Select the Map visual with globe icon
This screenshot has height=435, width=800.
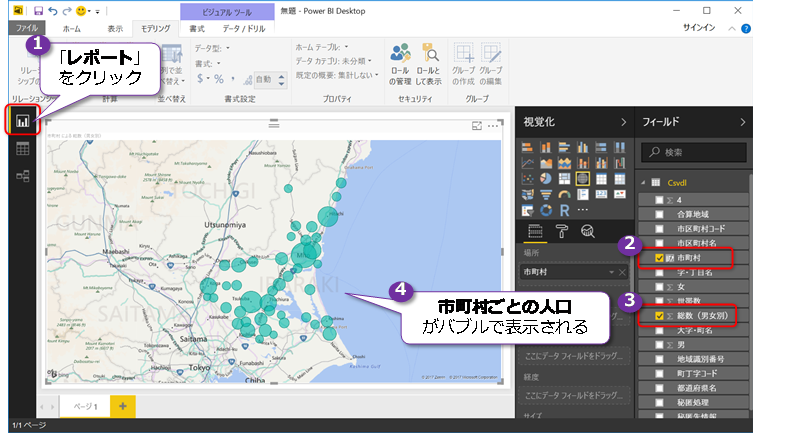pos(583,179)
